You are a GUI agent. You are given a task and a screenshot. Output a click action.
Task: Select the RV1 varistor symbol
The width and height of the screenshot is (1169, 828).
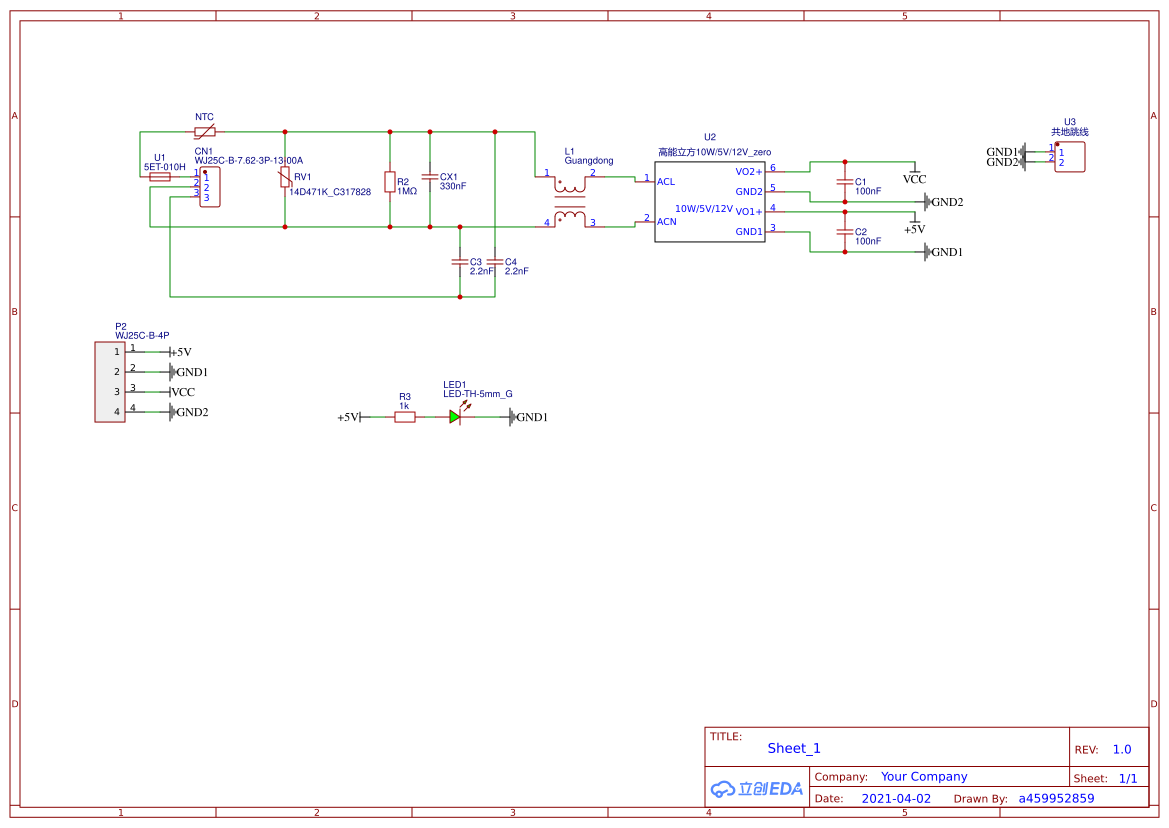285,178
